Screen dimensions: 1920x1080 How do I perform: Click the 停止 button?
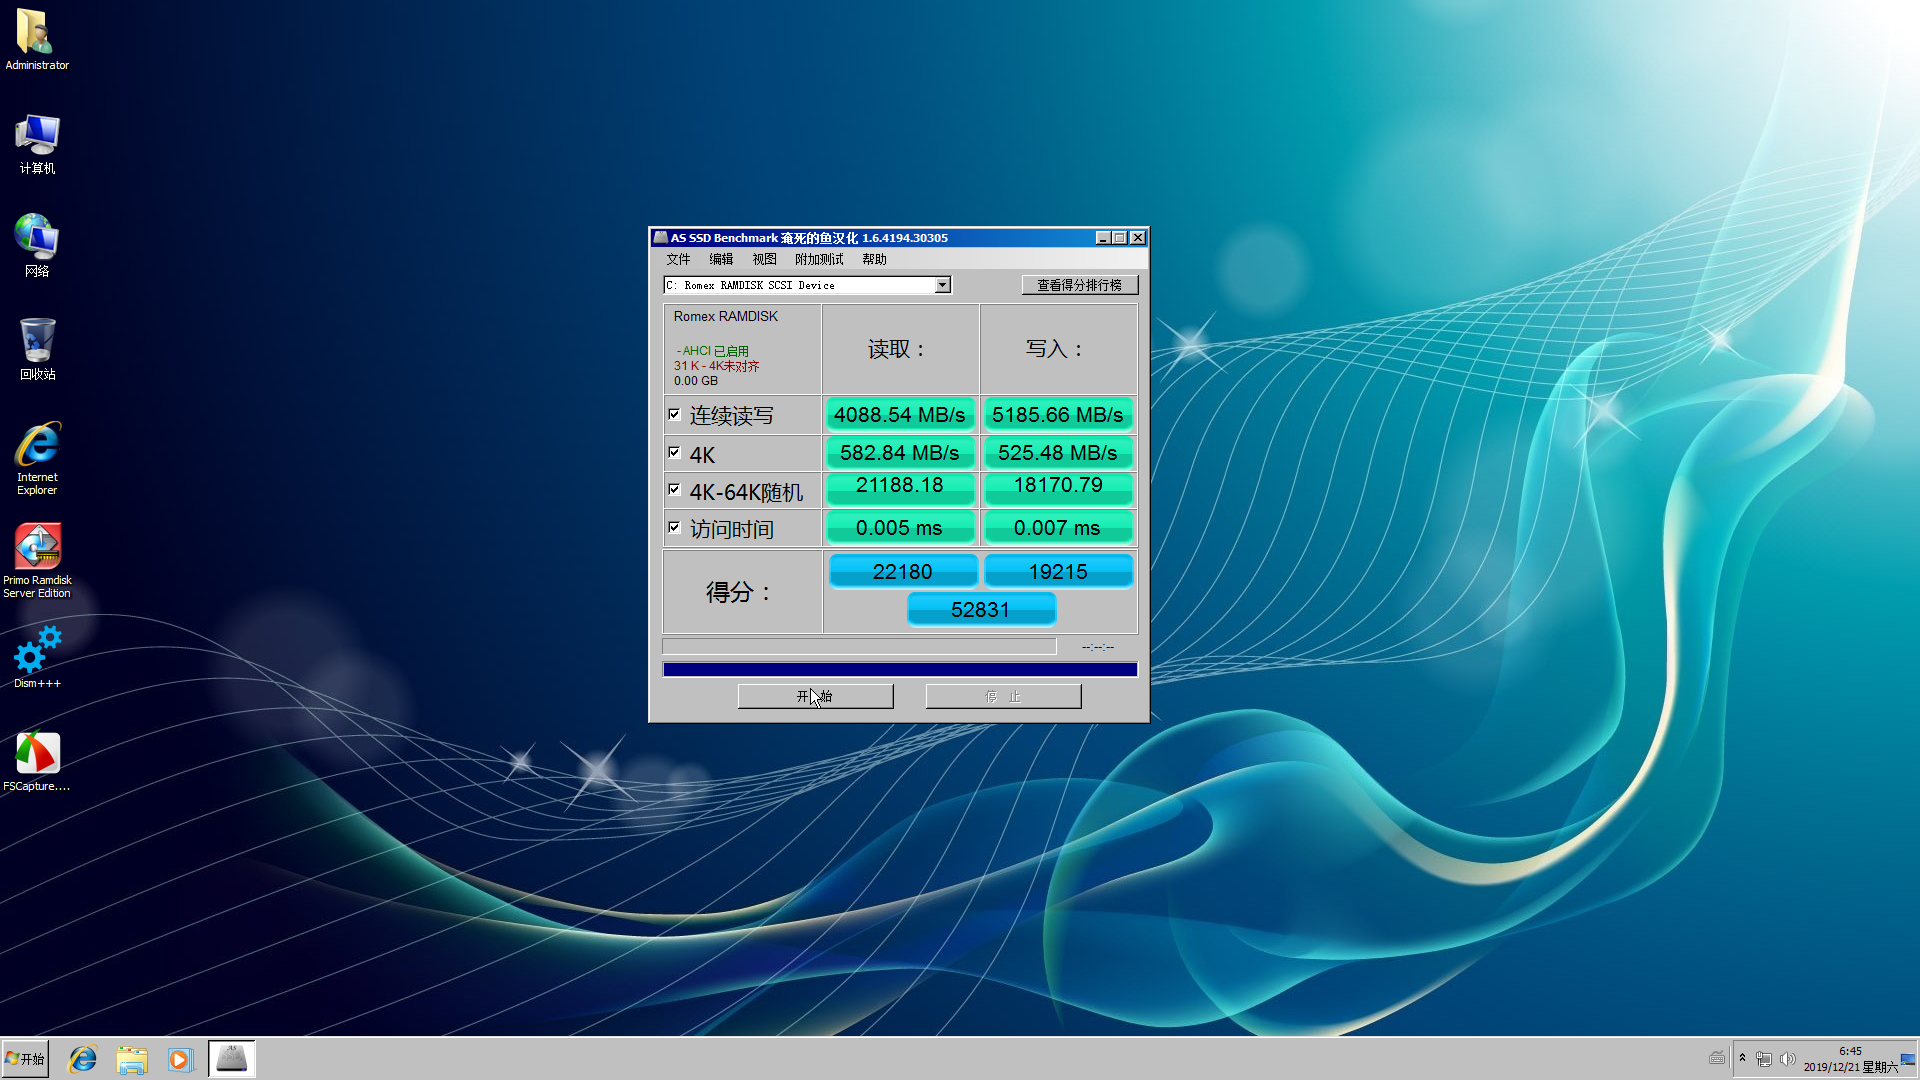(1003, 696)
